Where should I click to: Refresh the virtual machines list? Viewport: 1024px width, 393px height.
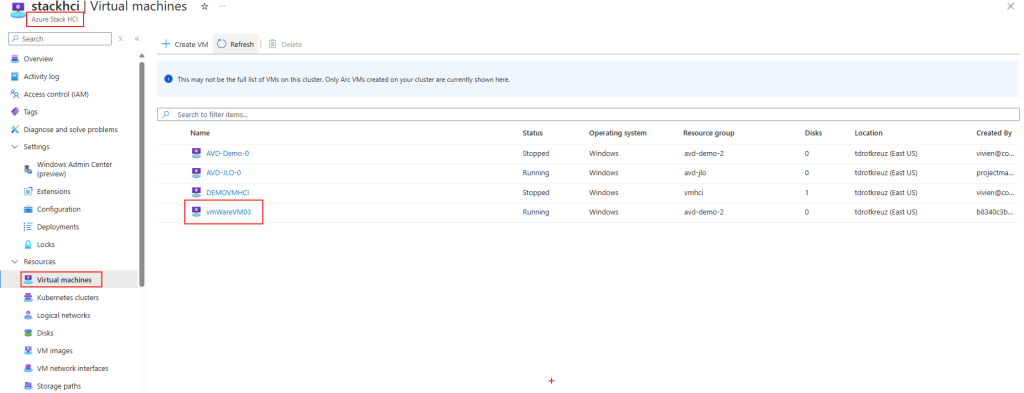coord(235,44)
